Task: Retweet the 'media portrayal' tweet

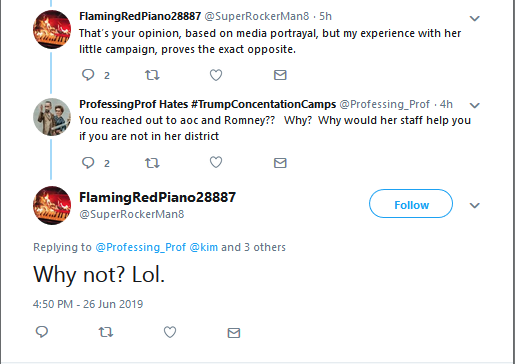Action: click(x=152, y=75)
